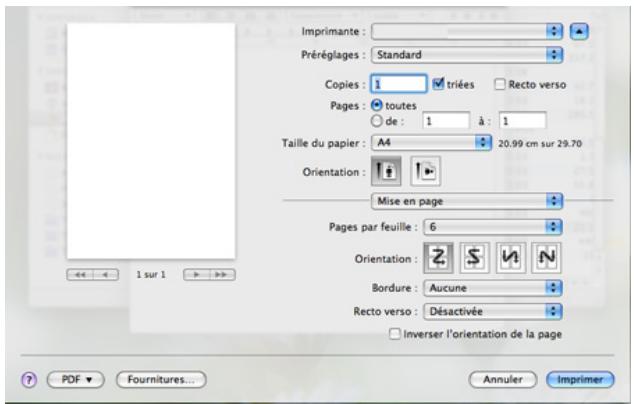Choose N-shaped layout direction icon
The image size is (634, 404).
pos(546,258)
